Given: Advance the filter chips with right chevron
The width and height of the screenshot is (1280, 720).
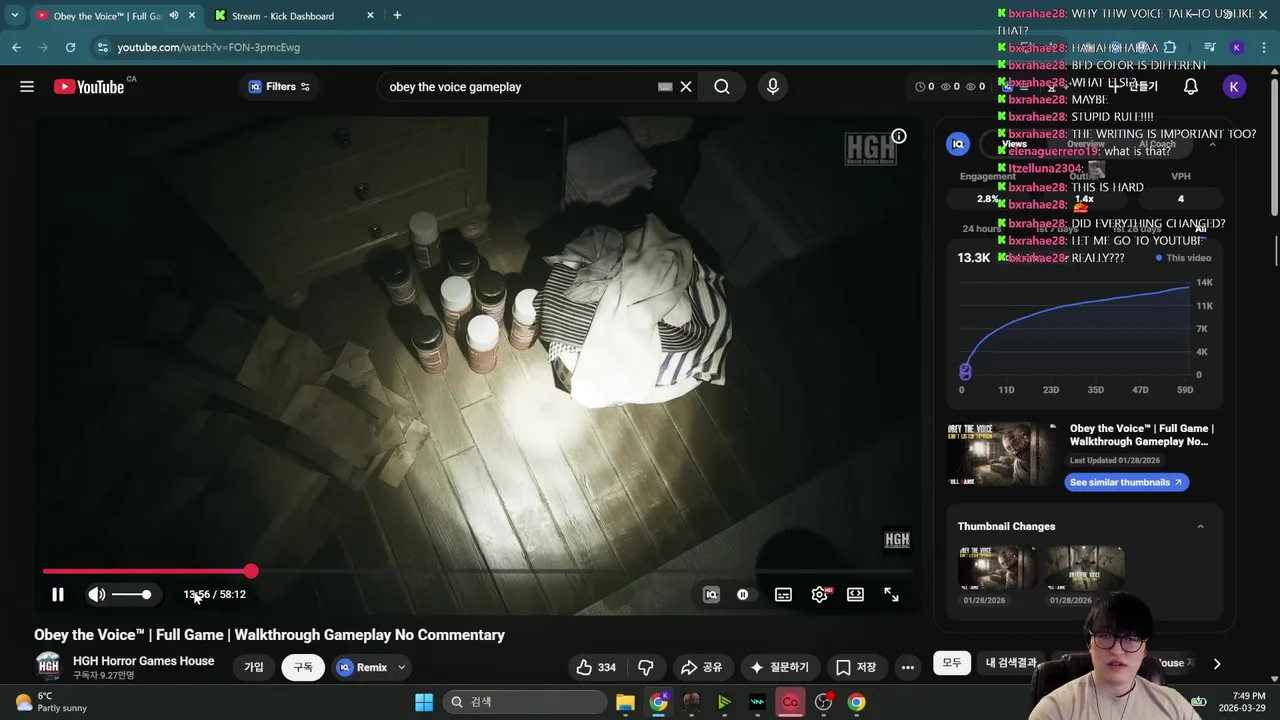Looking at the screenshot, I should click(1217, 663).
